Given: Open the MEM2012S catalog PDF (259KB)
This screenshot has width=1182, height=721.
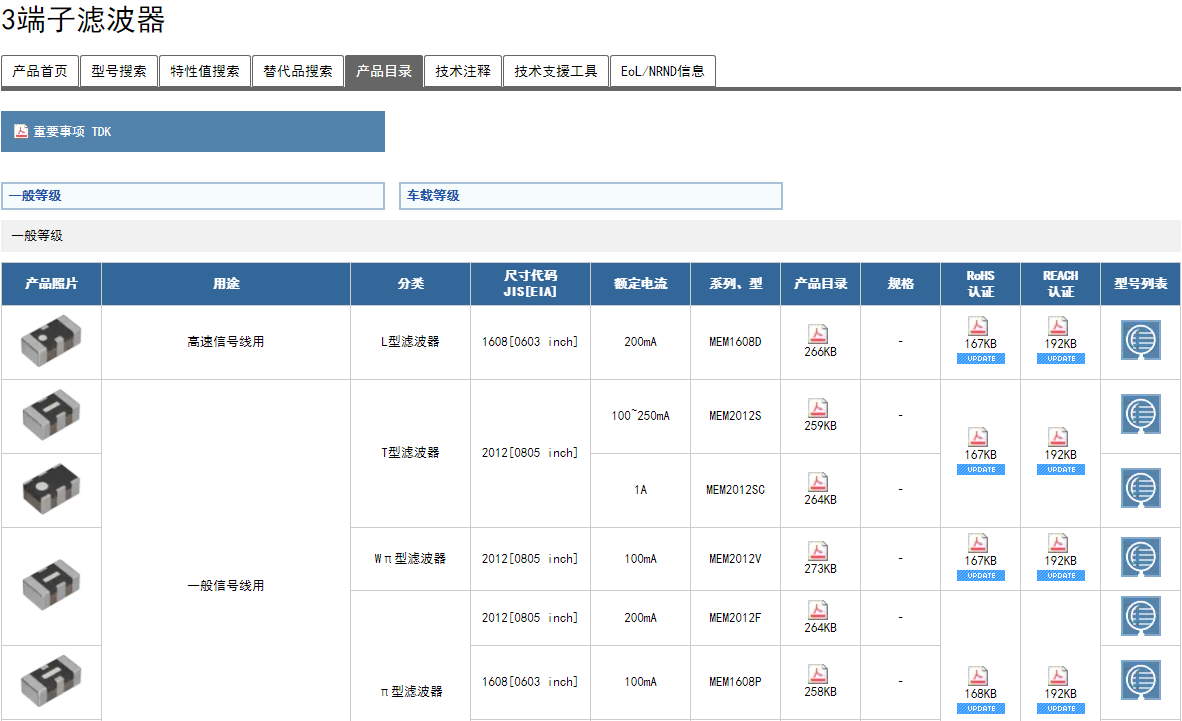Looking at the screenshot, I should (819, 408).
